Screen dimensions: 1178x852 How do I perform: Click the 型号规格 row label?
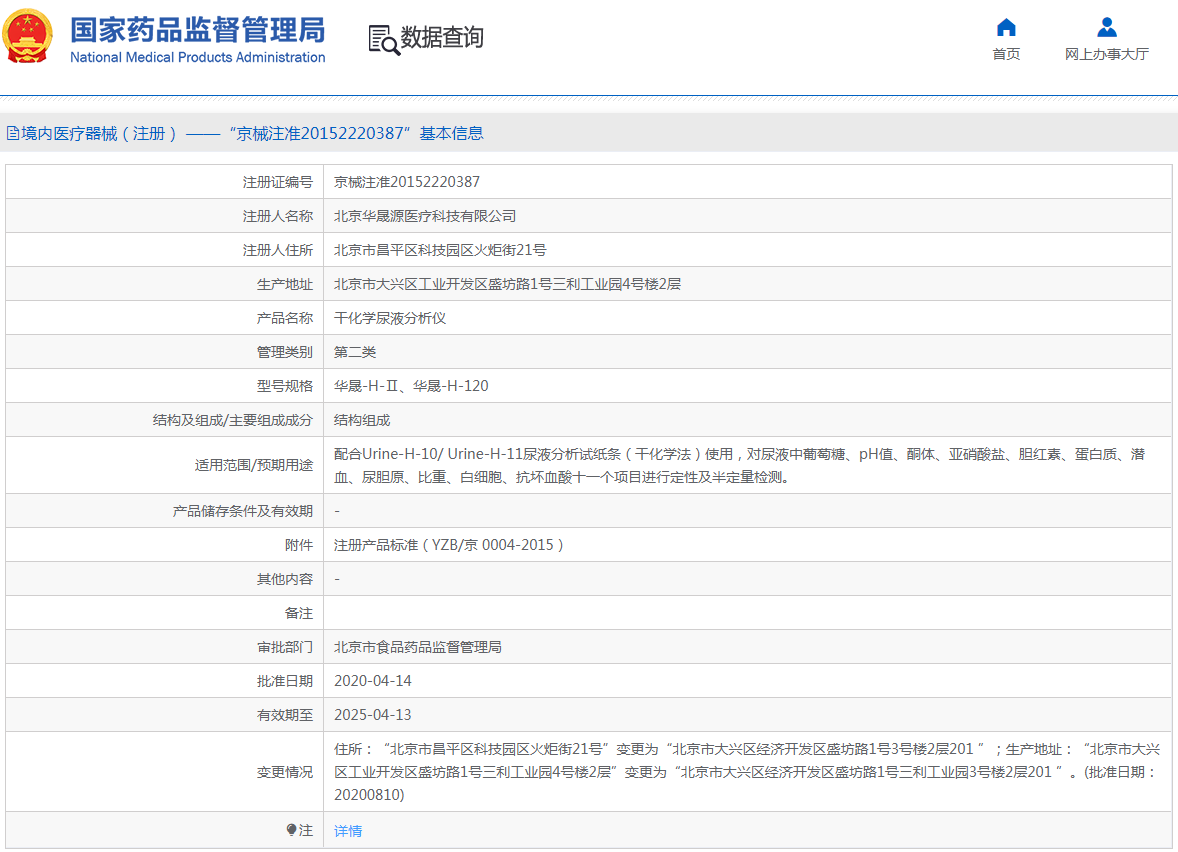(285, 386)
